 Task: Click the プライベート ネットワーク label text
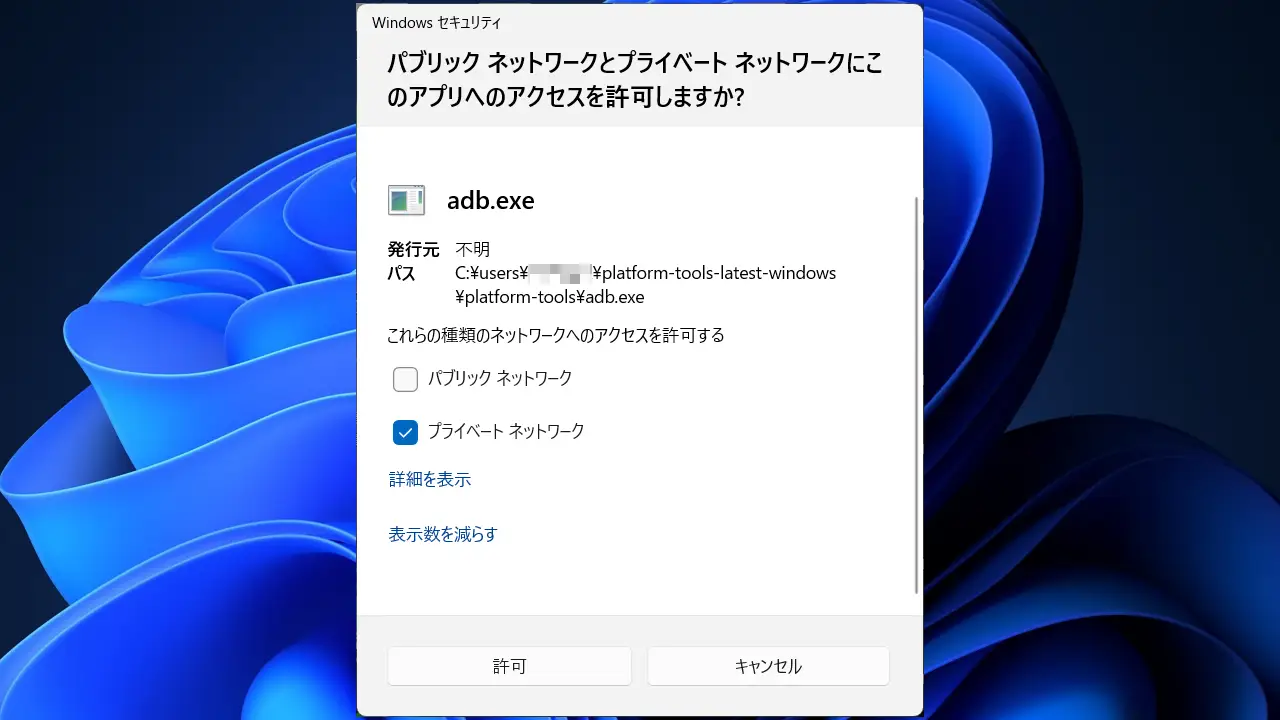[506, 431]
